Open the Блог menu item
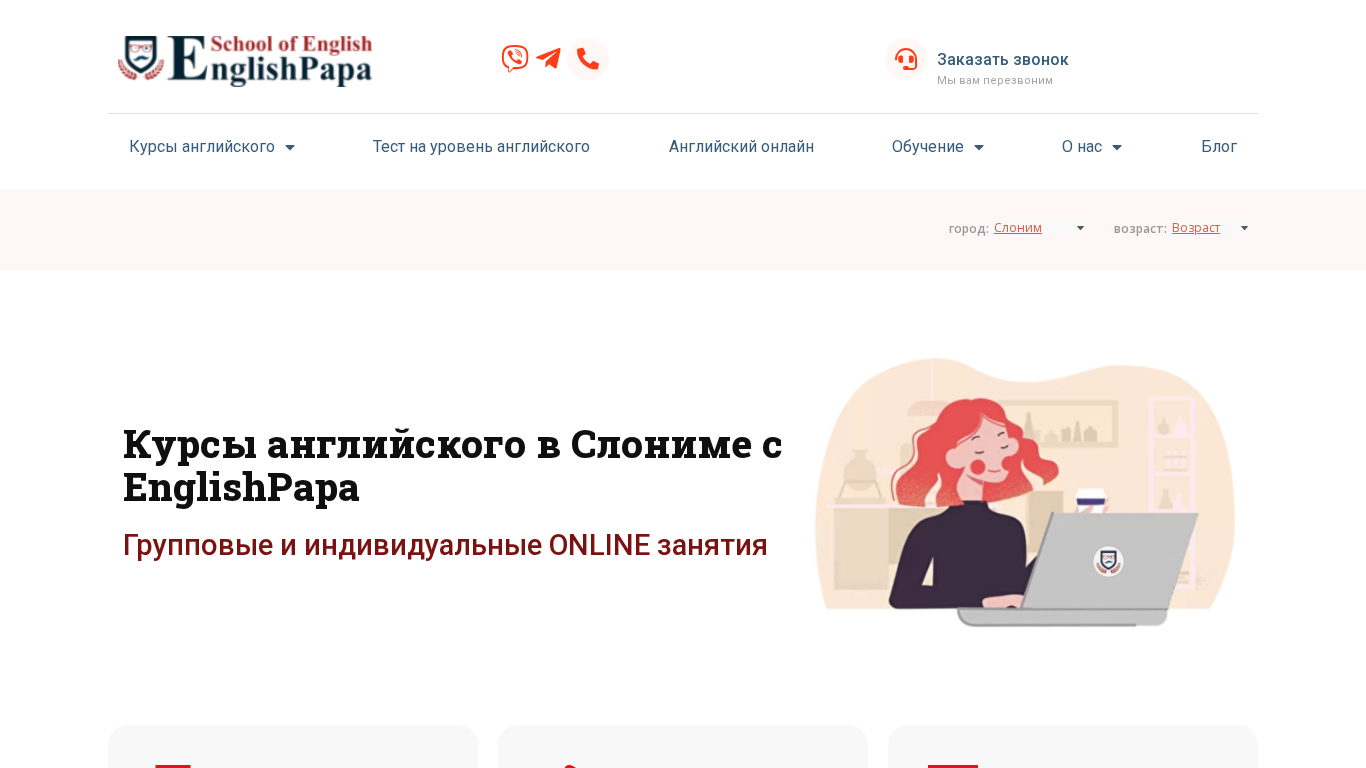Viewport: 1366px width, 768px height. coord(1219,147)
